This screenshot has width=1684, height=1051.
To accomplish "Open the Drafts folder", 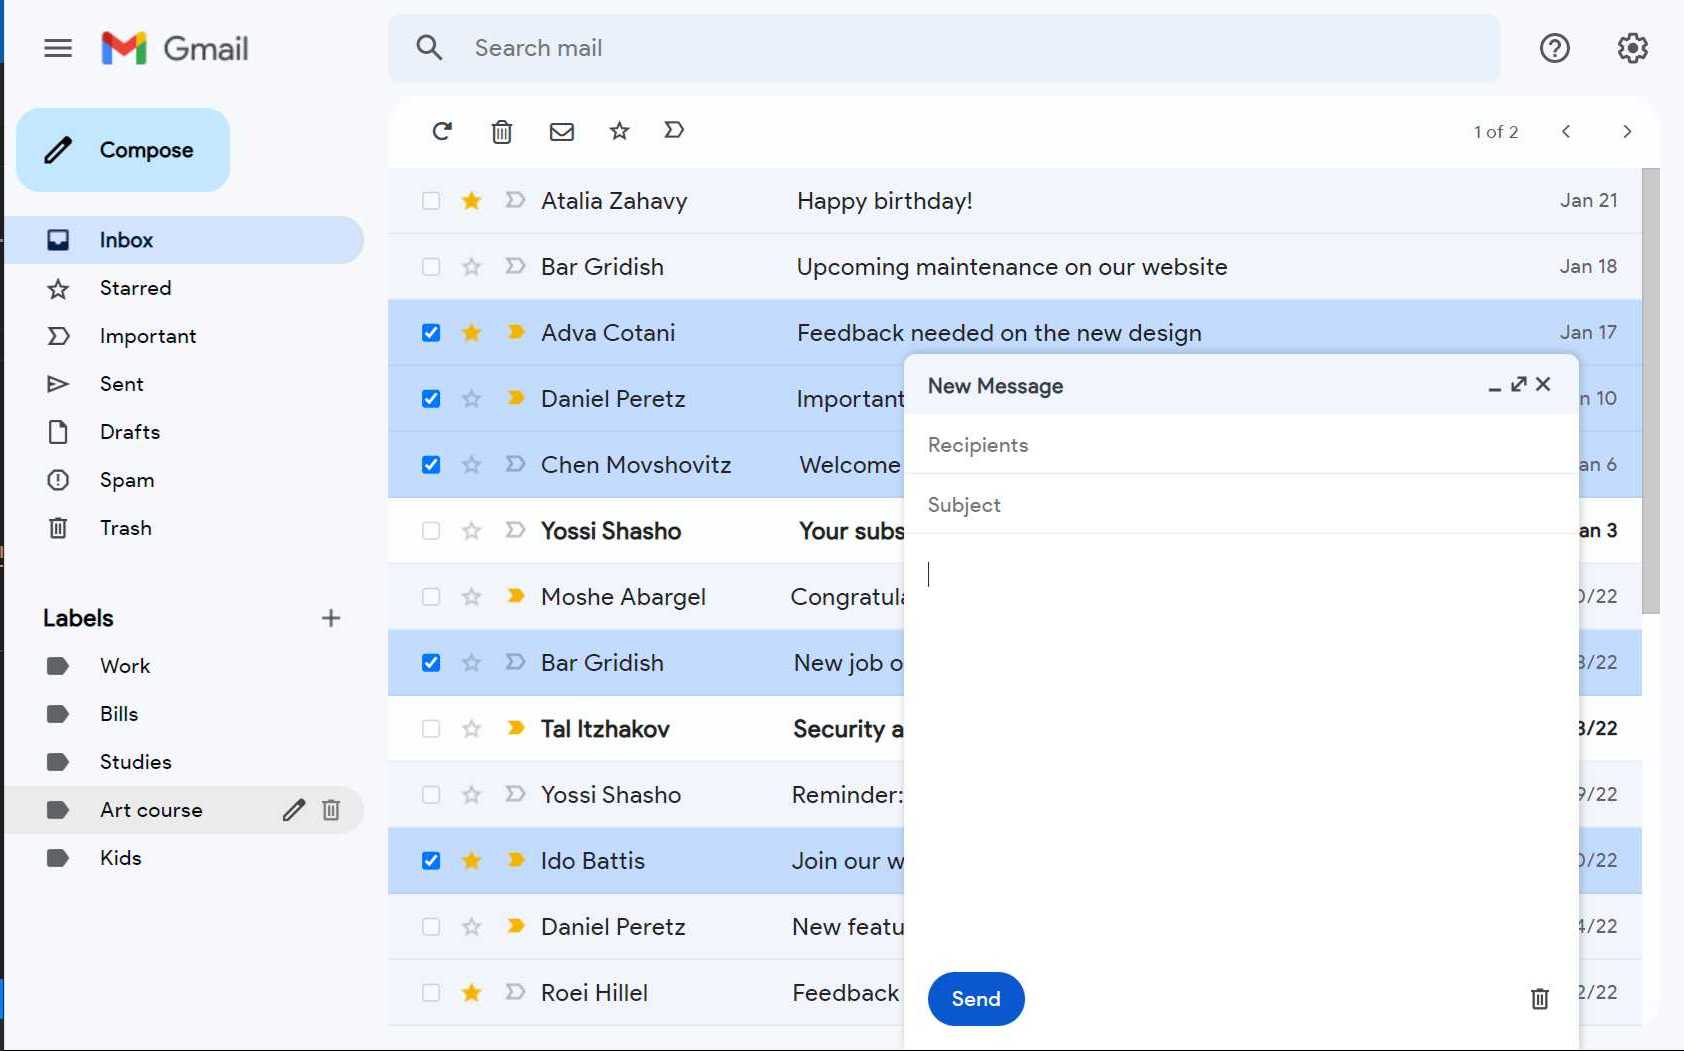I will coord(185,432).
